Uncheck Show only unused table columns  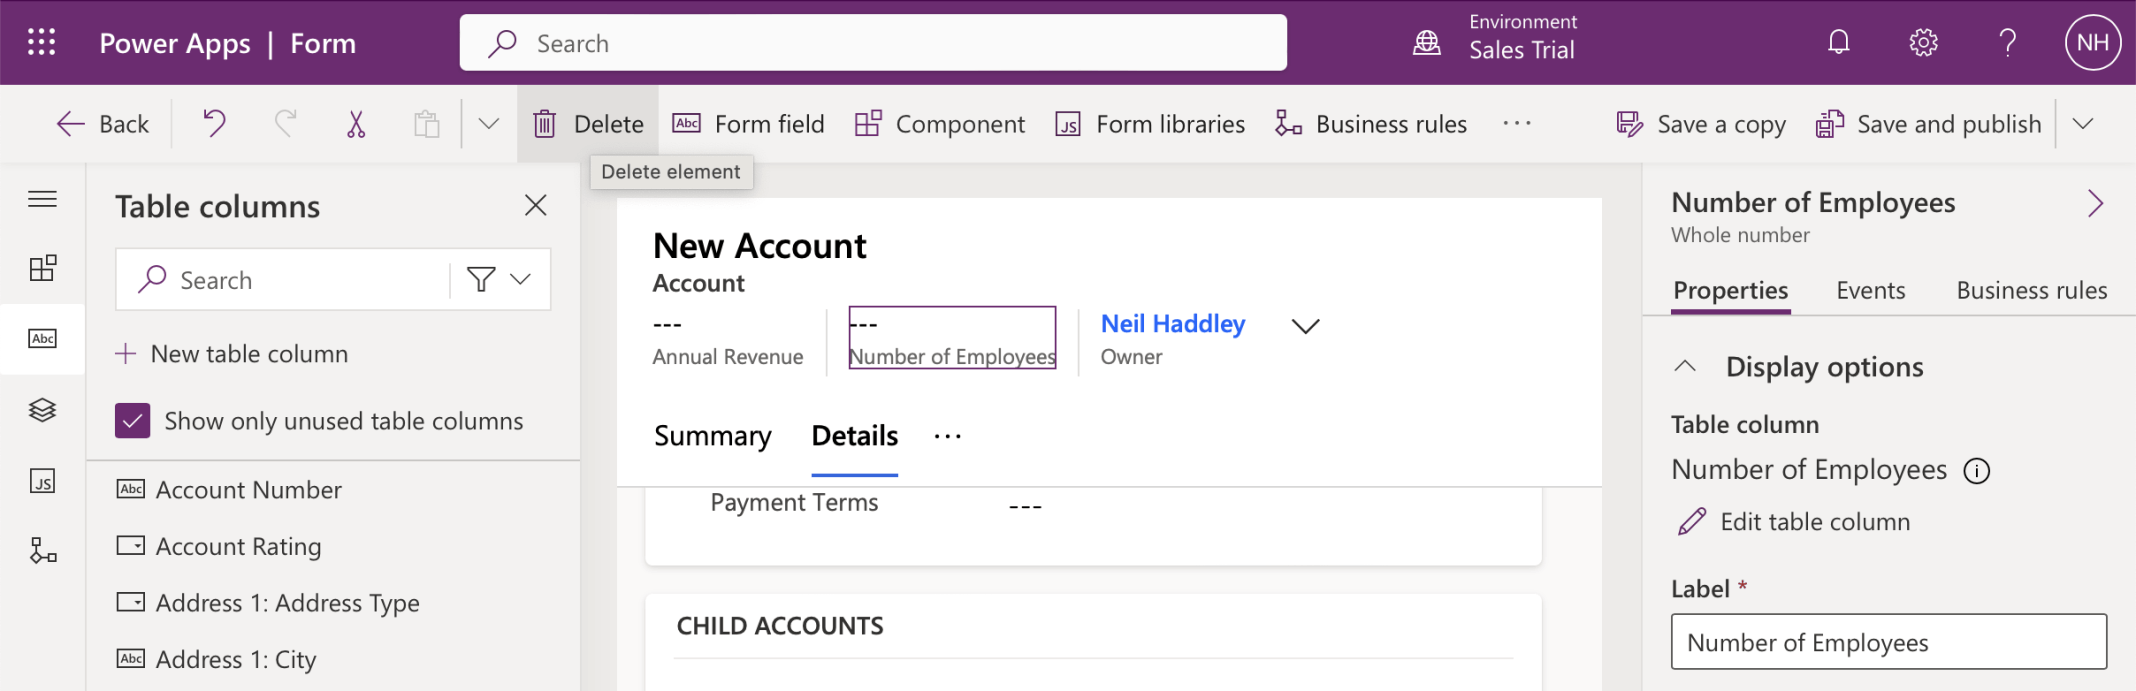(x=133, y=421)
